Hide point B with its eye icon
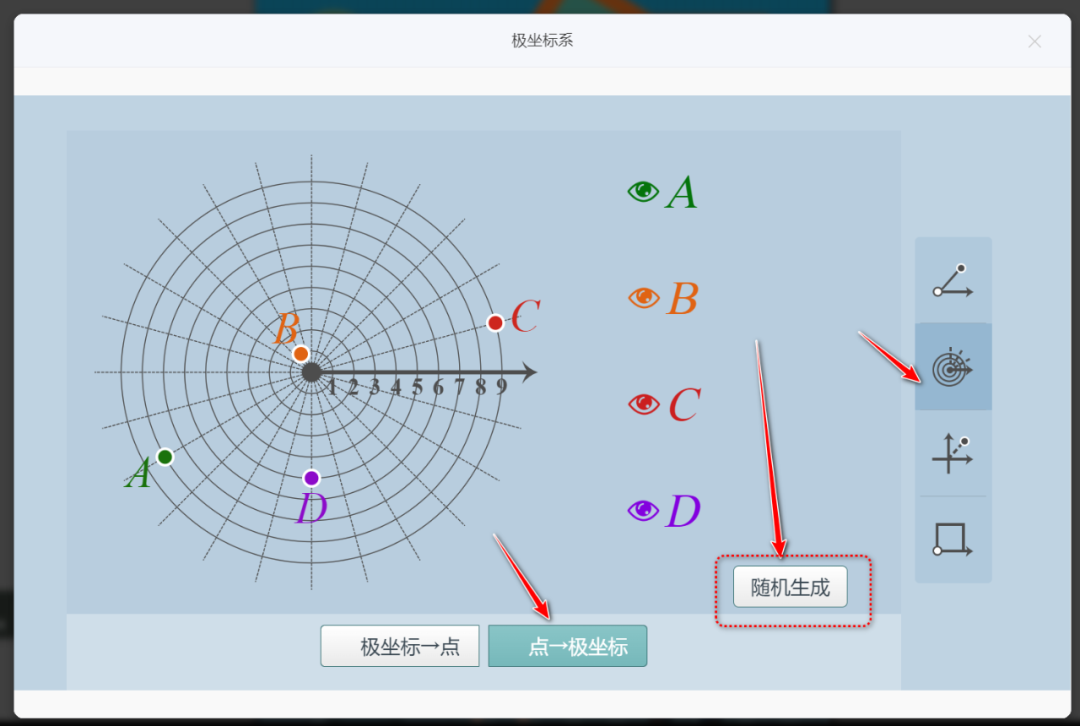The width and height of the screenshot is (1080, 726). pyautogui.click(x=644, y=297)
